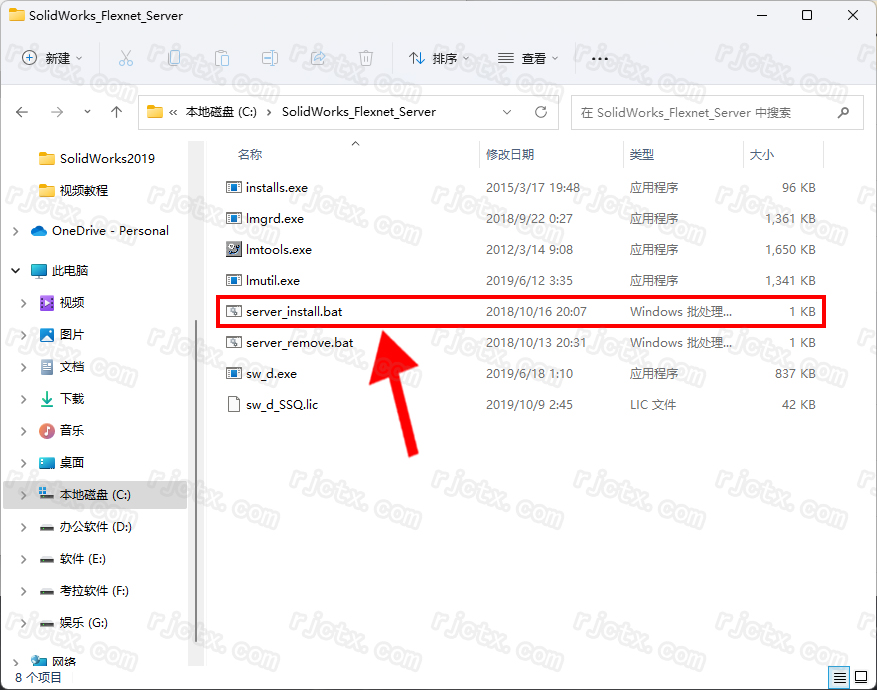877x690 pixels.
Task: Open the 查看 (View) menu
Action: 528,59
